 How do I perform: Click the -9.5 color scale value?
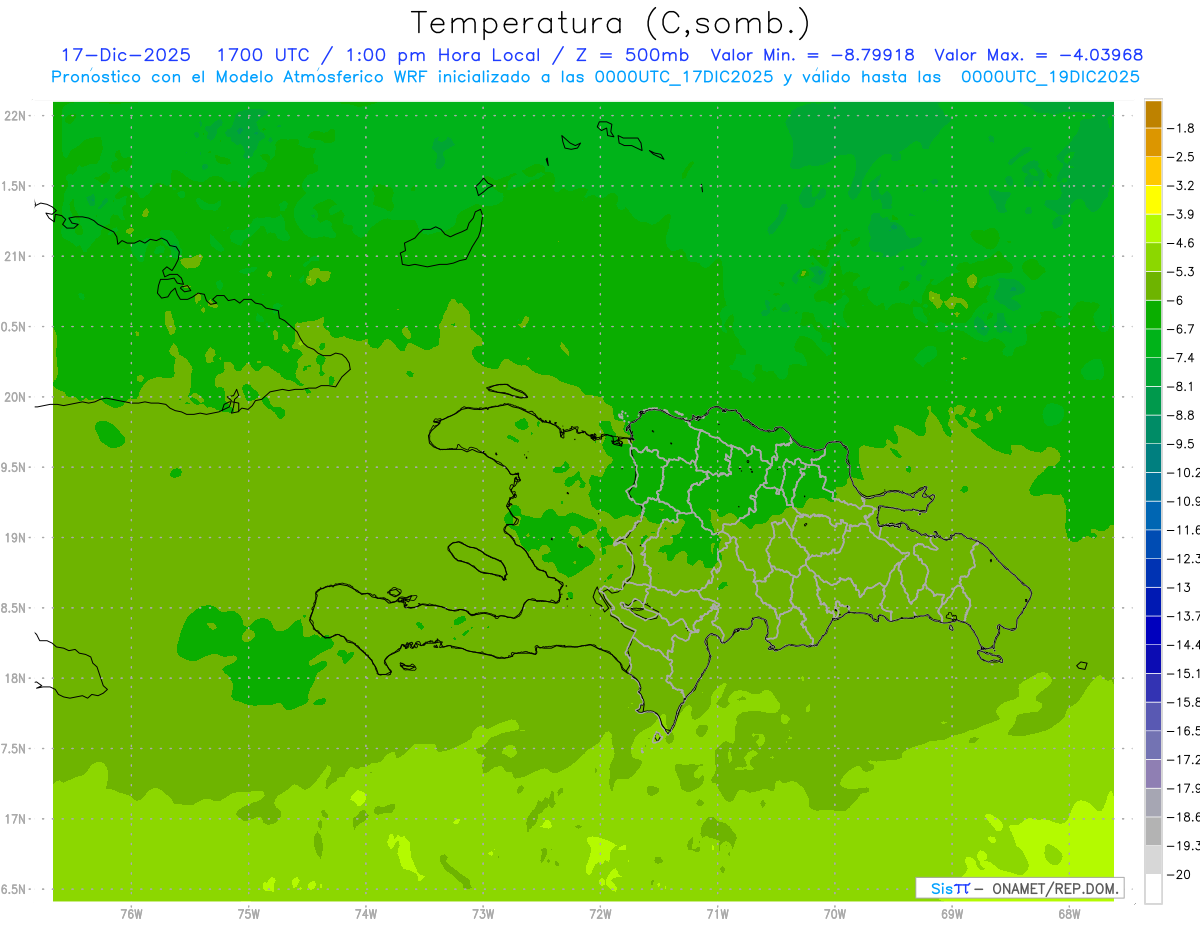(1181, 443)
